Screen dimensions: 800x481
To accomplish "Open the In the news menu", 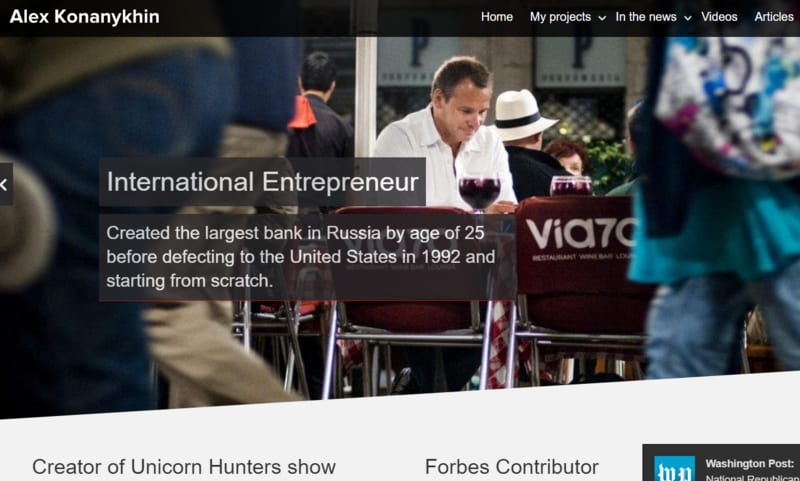I will (646, 17).
